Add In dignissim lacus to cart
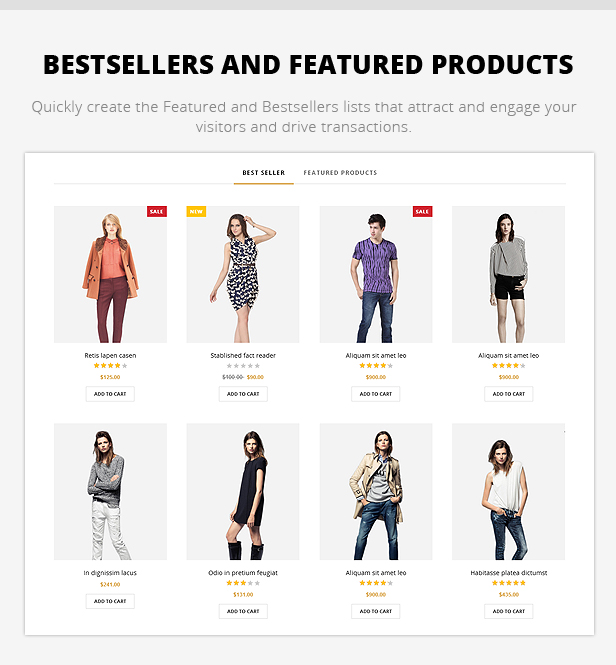This screenshot has width=616, height=665. click(110, 601)
